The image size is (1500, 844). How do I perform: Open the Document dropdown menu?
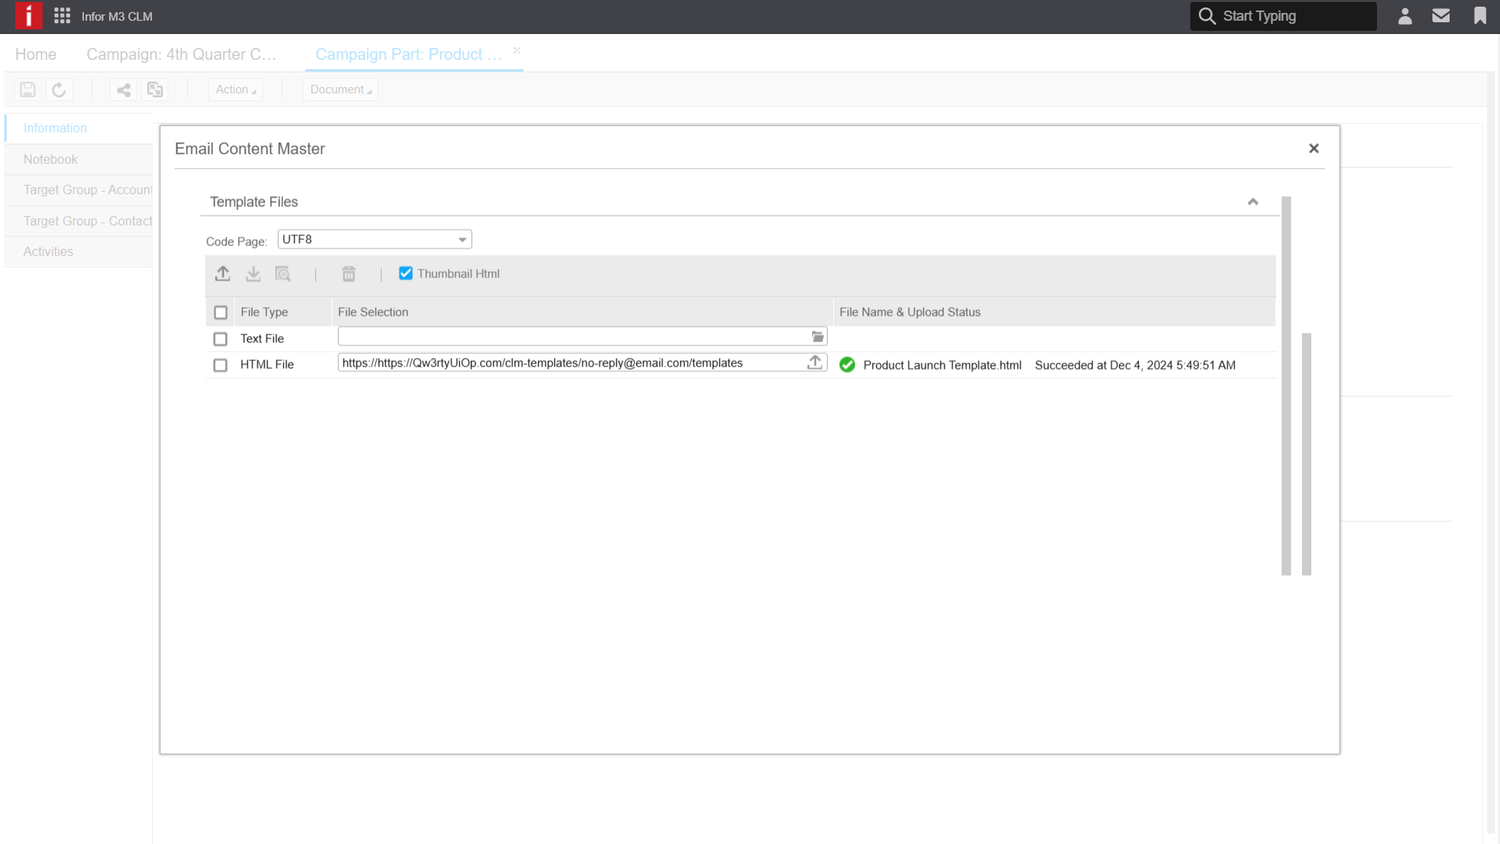coord(340,89)
